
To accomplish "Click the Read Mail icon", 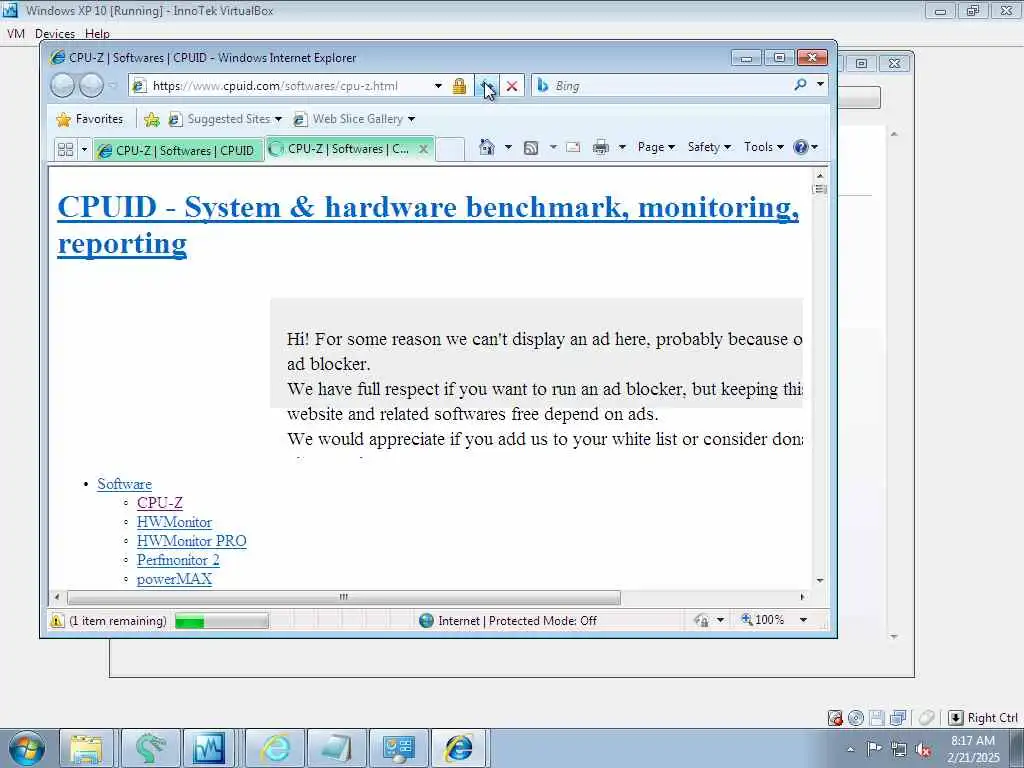I will 573,147.
